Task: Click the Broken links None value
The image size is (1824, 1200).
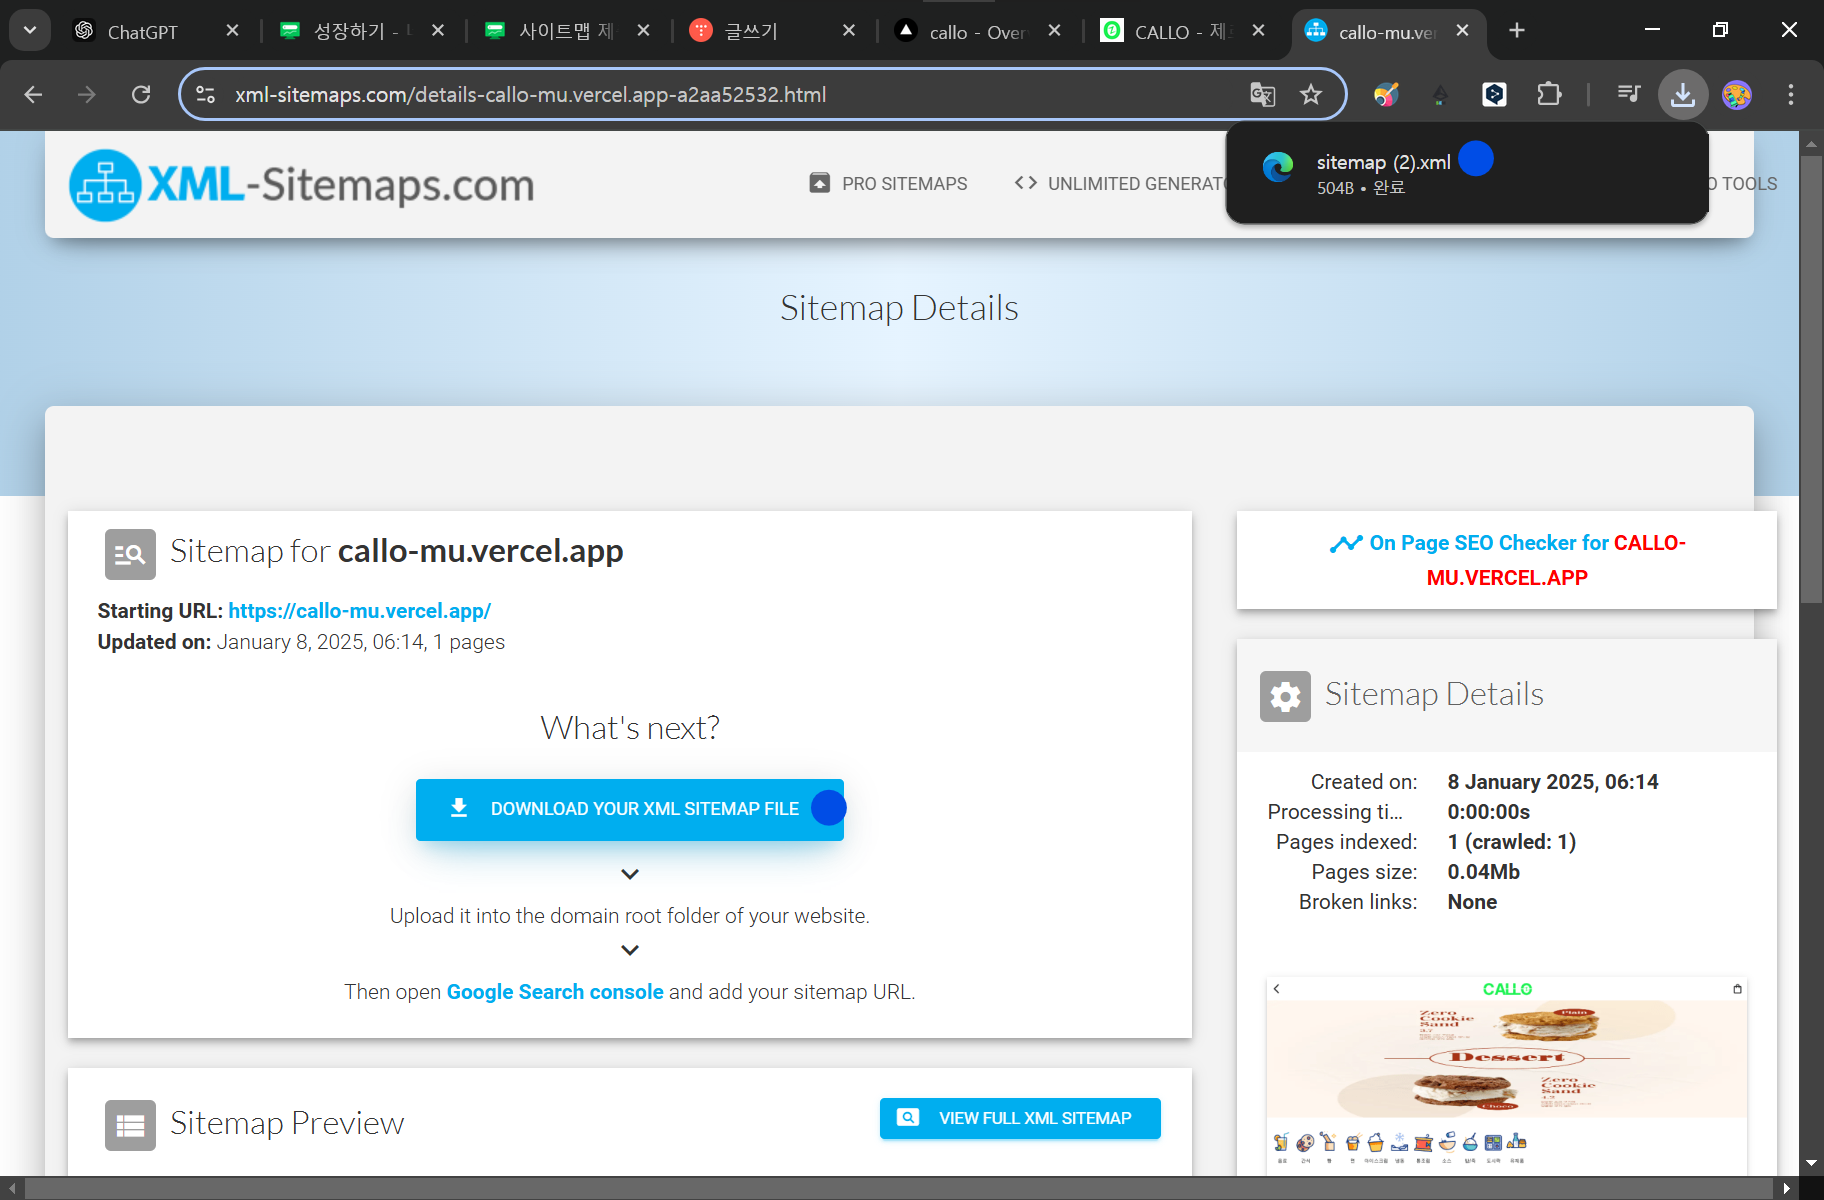Action: click(x=1472, y=902)
